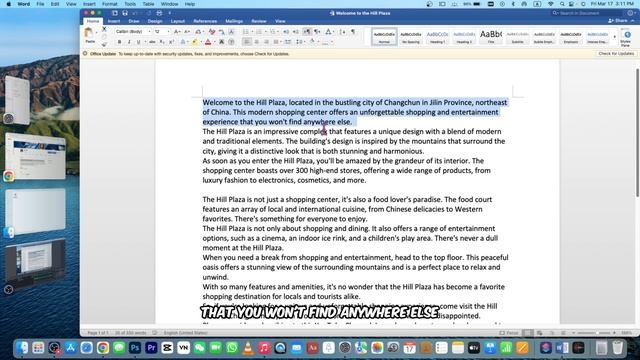Click the character shading A icon
The image size is (640, 360).
point(222,42)
